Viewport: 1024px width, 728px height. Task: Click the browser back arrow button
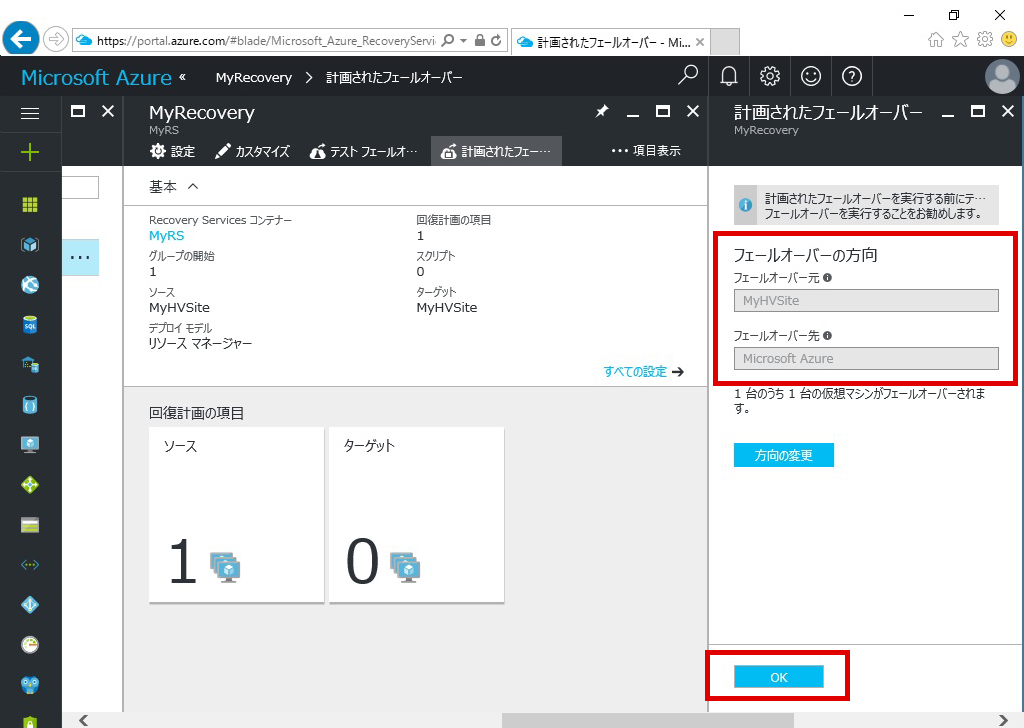[x=20, y=39]
